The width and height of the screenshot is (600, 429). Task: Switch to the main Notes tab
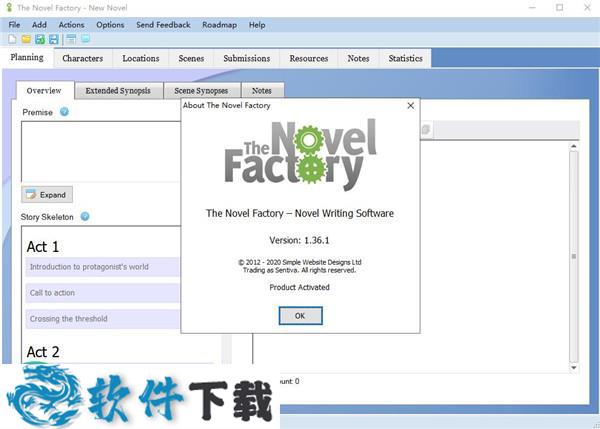pos(358,59)
